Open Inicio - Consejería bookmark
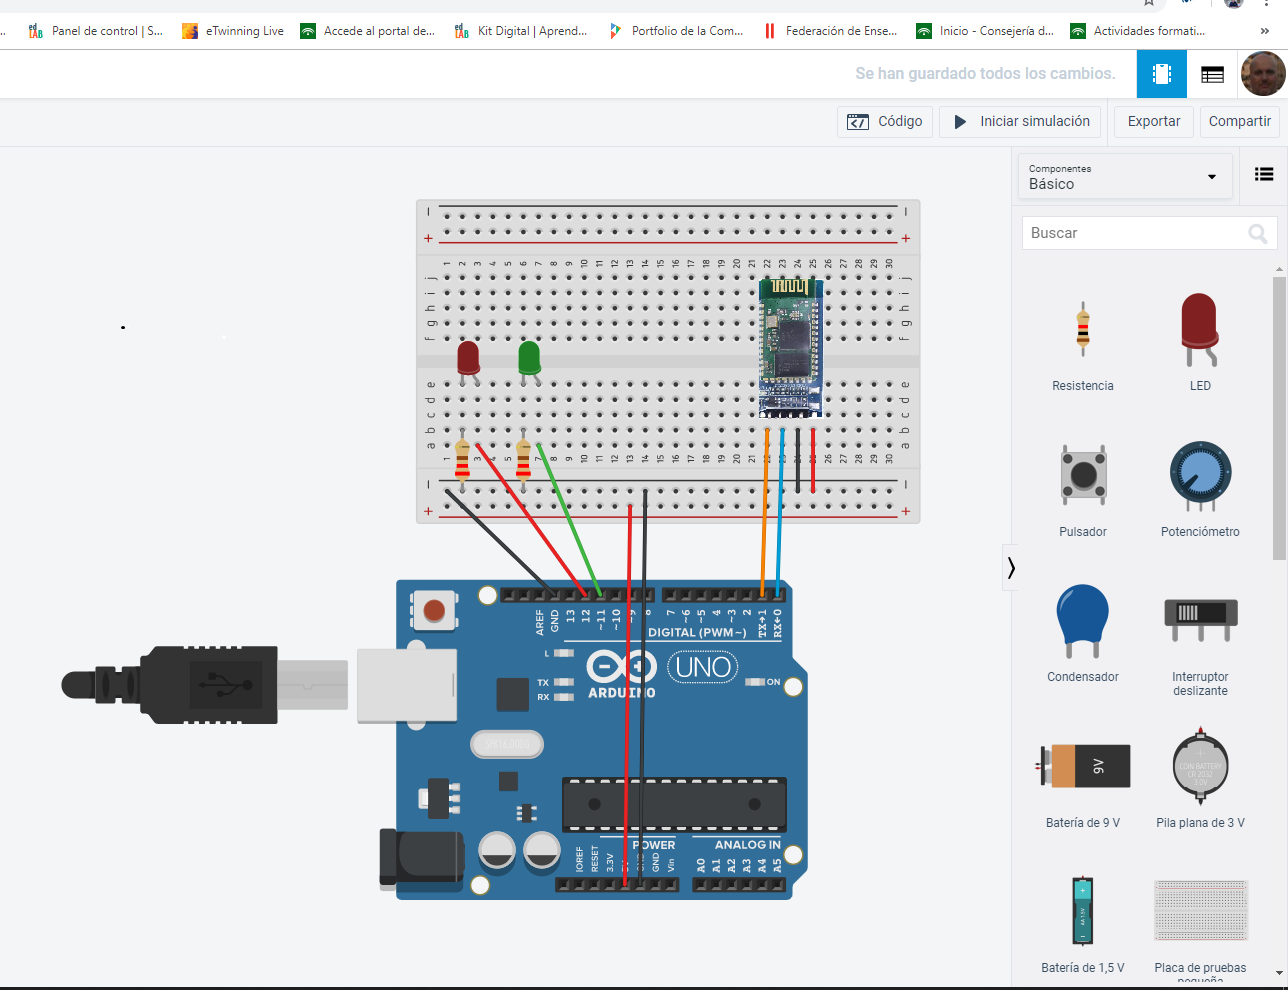 click(985, 31)
